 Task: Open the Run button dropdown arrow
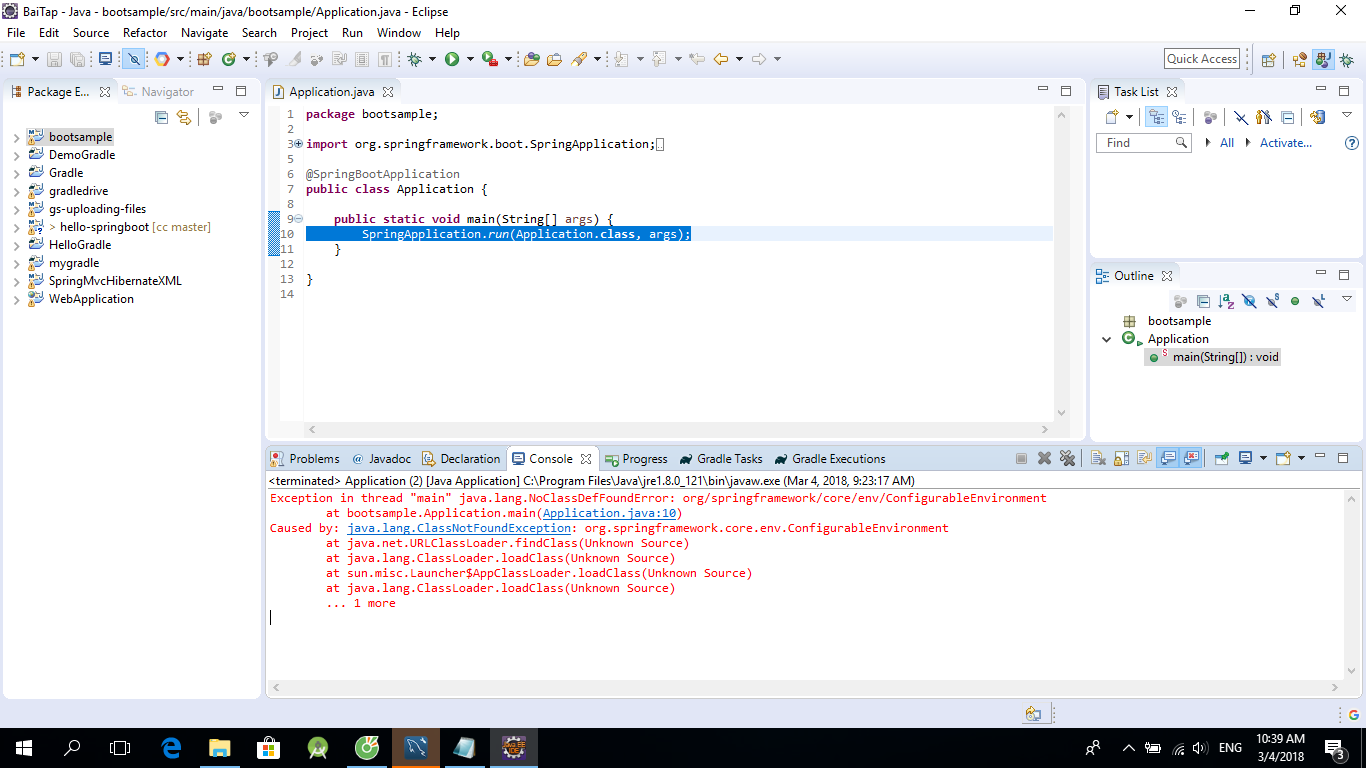click(x=470, y=60)
